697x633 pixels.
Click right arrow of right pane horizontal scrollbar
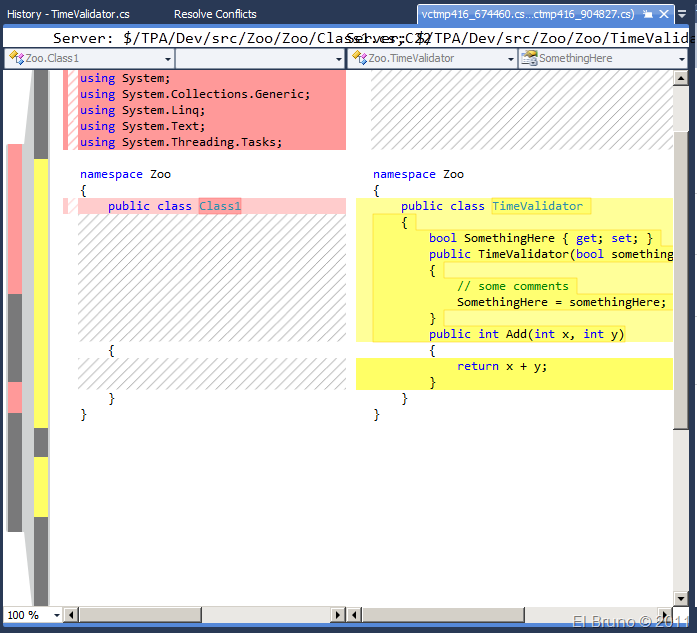click(x=665, y=614)
